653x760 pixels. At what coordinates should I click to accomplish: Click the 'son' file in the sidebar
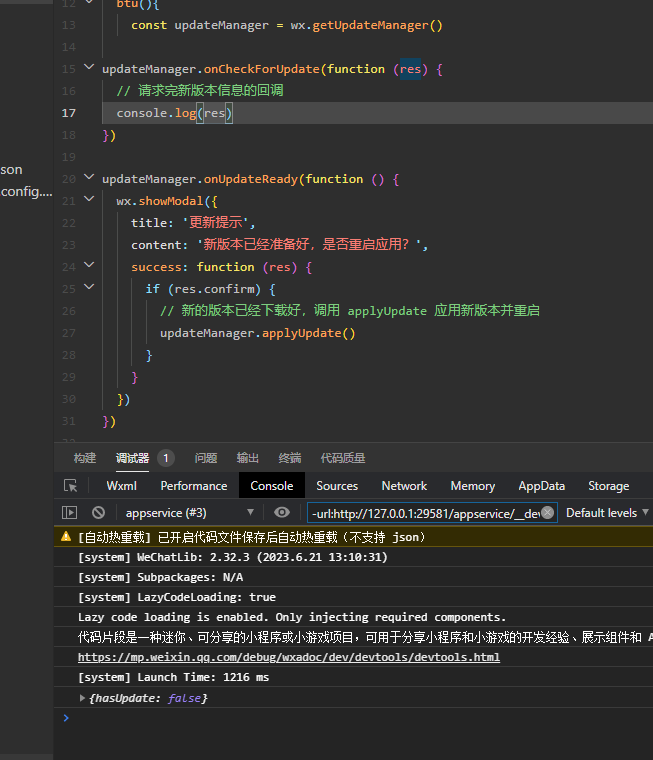[11, 170]
